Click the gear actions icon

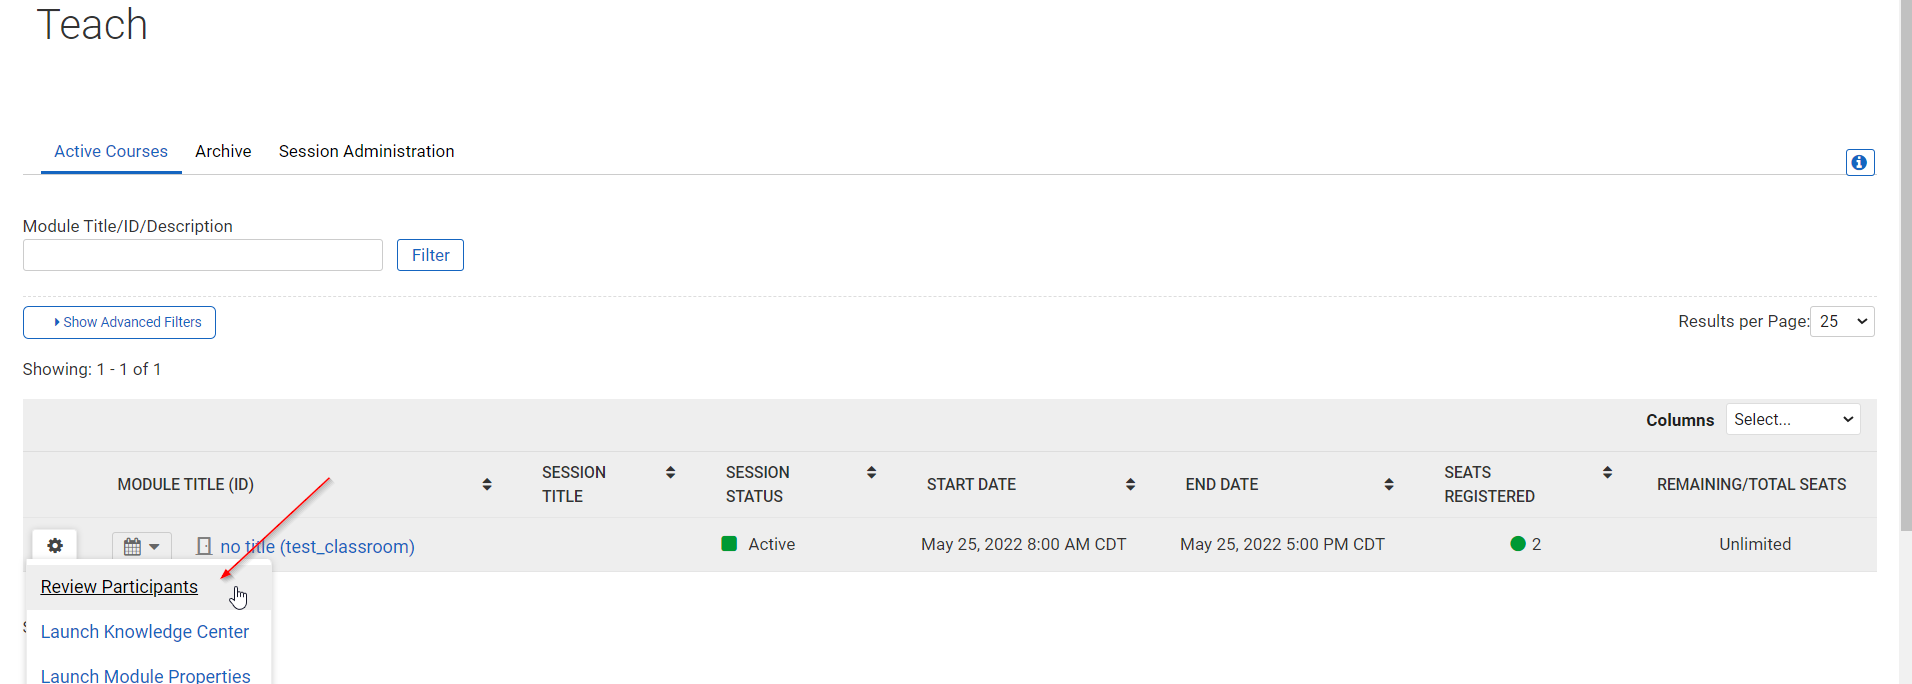55,545
